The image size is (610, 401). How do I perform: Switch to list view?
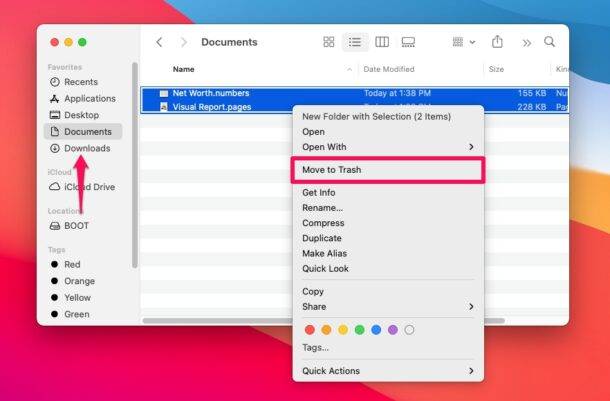coord(354,42)
